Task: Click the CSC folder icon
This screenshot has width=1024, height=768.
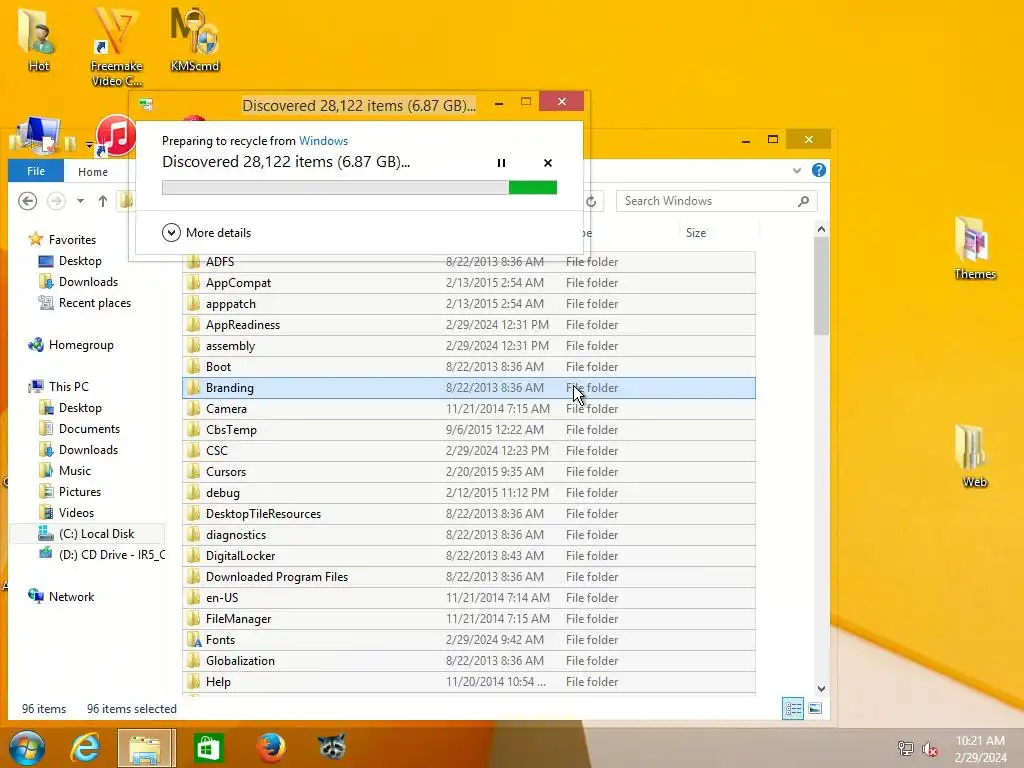Action: [x=193, y=451]
